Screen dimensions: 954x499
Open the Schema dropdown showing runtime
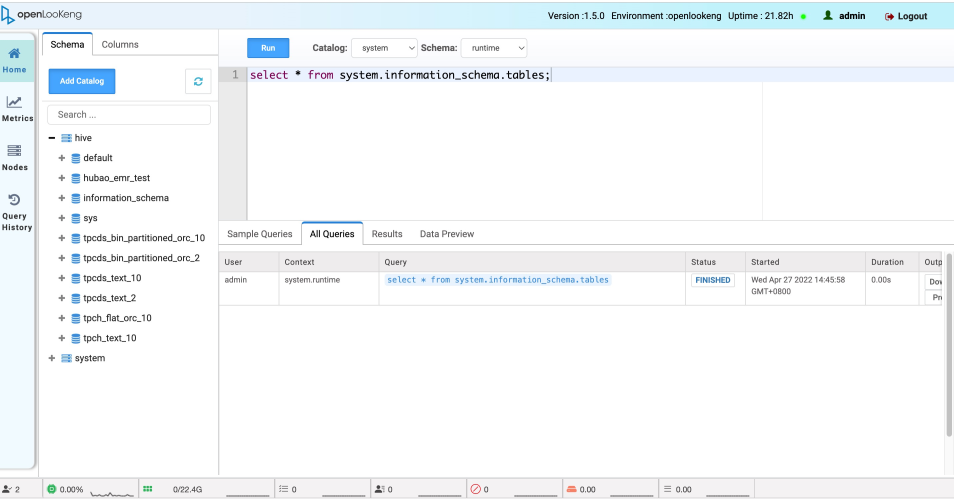click(x=493, y=48)
